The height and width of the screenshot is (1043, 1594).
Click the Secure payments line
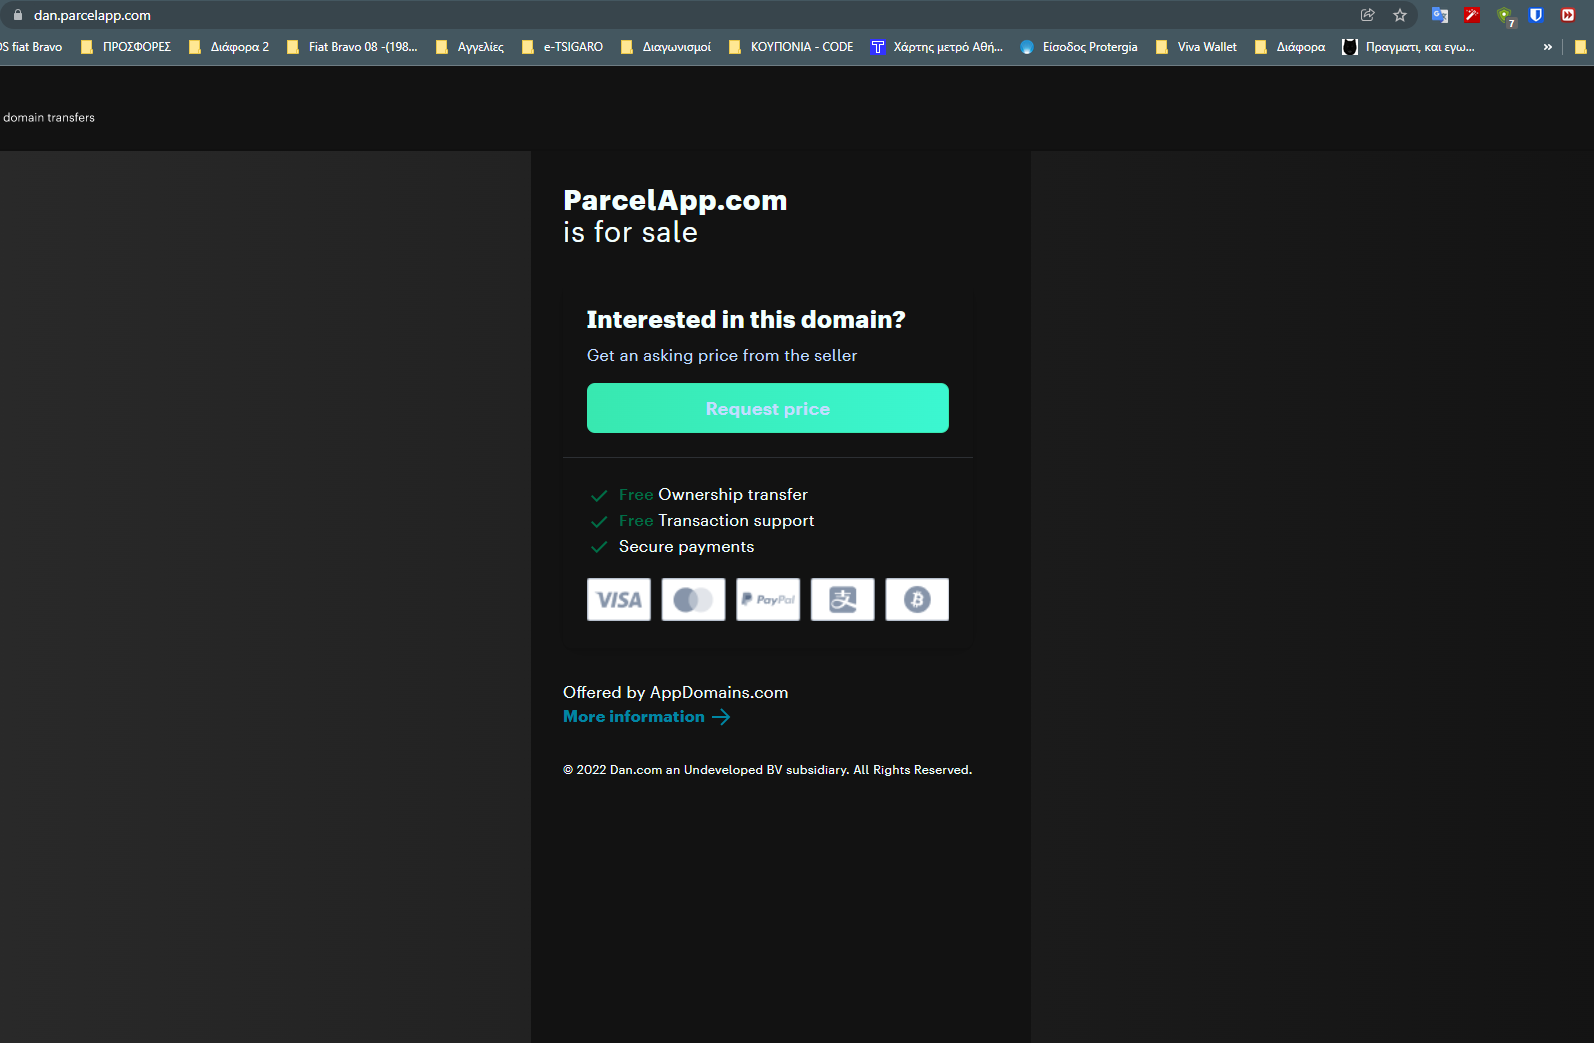pos(686,547)
